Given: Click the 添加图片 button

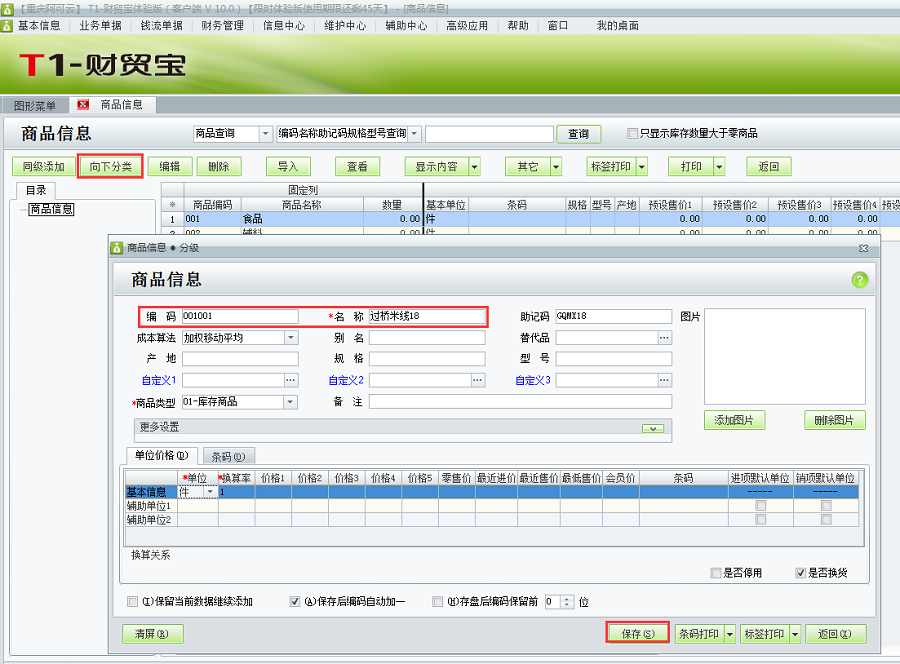Looking at the screenshot, I should coord(734,420).
